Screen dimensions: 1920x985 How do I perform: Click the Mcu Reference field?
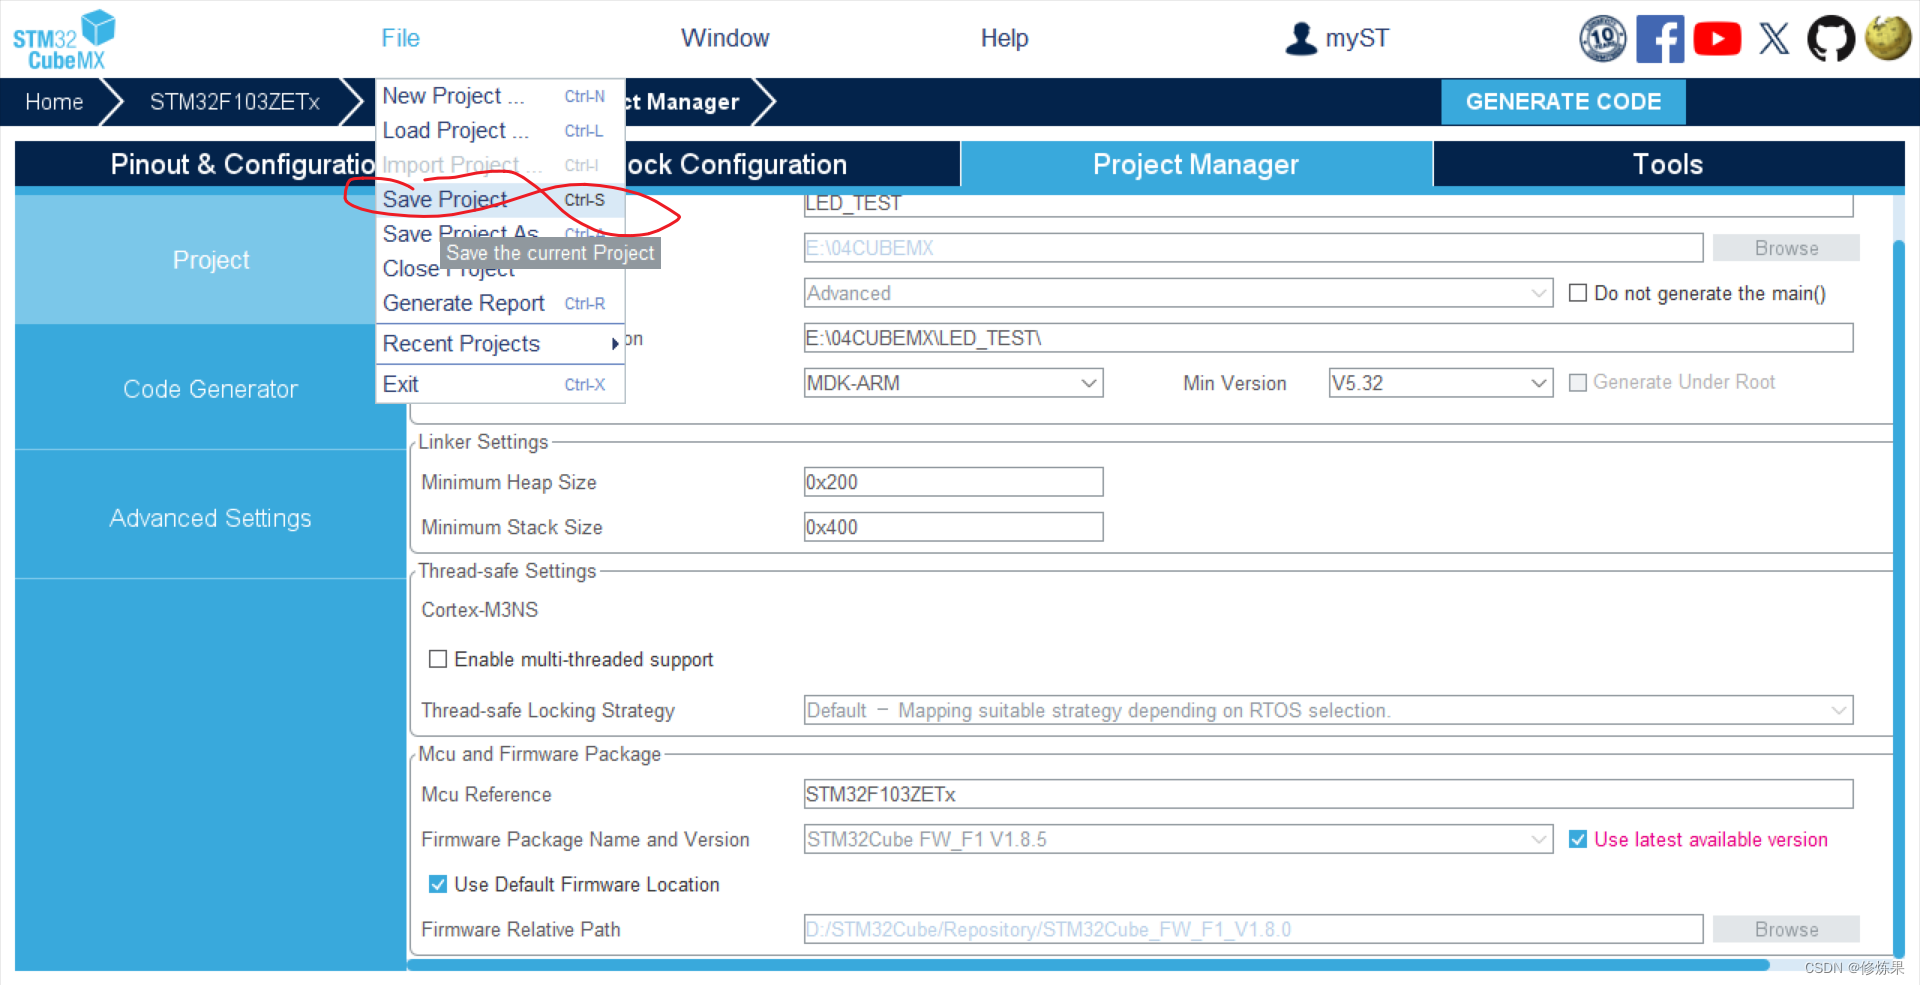(x=1328, y=794)
